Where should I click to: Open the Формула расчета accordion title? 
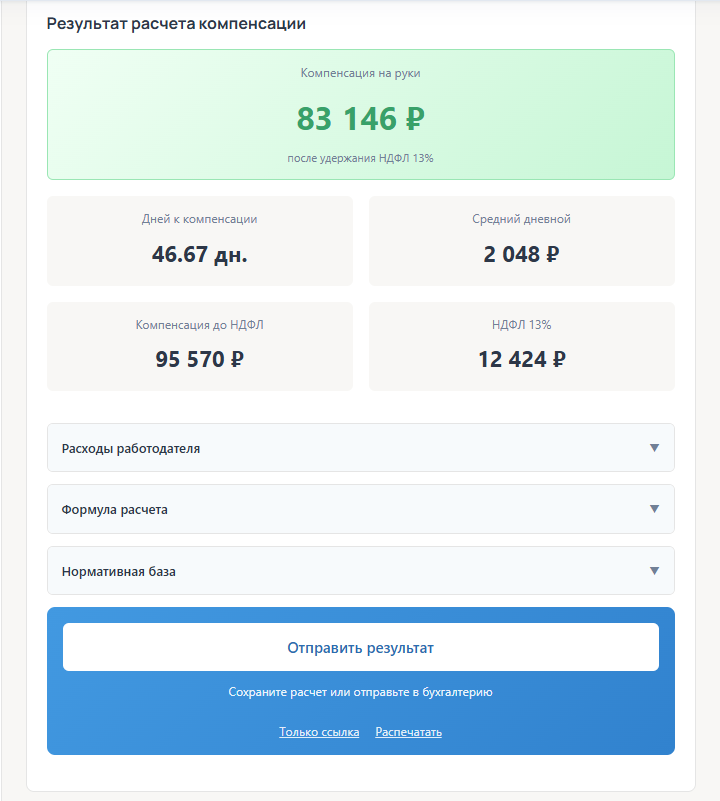click(115, 510)
